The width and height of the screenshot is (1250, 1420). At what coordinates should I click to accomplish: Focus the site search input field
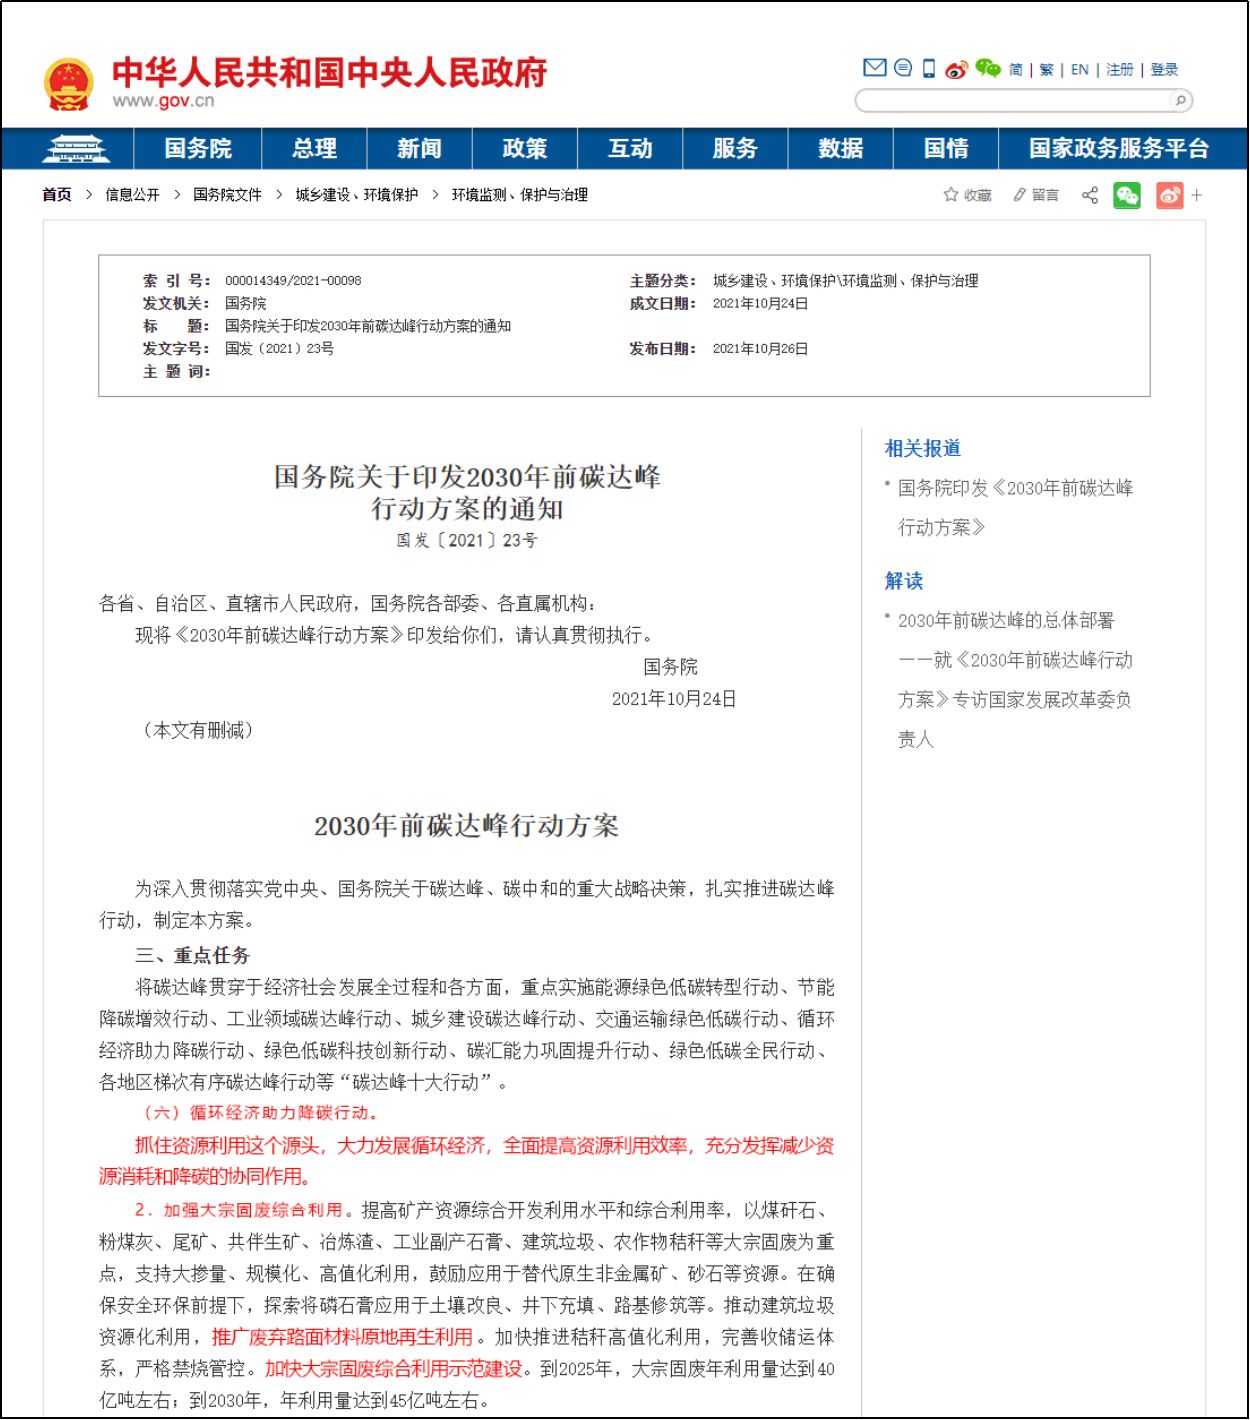(x=1013, y=100)
